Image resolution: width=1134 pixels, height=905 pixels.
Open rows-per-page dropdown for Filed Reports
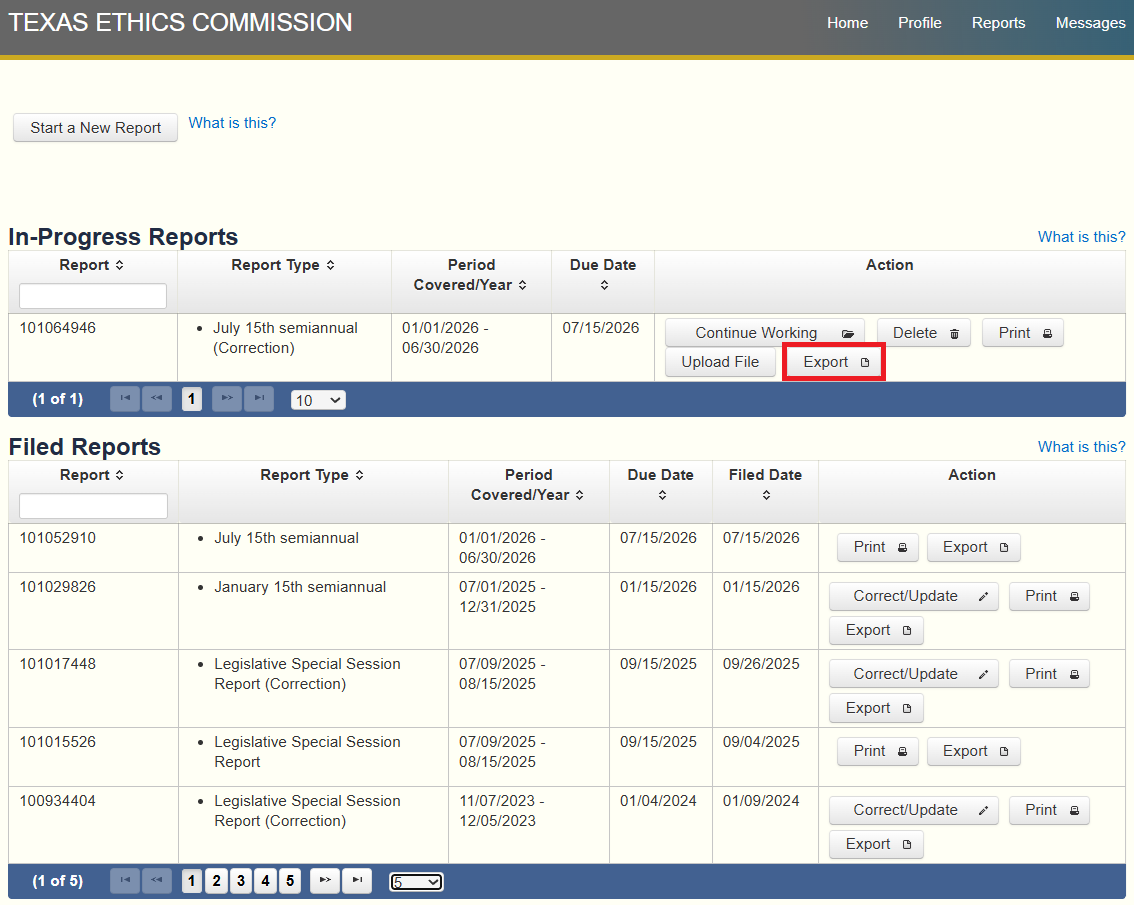pyautogui.click(x=417, y=882)
